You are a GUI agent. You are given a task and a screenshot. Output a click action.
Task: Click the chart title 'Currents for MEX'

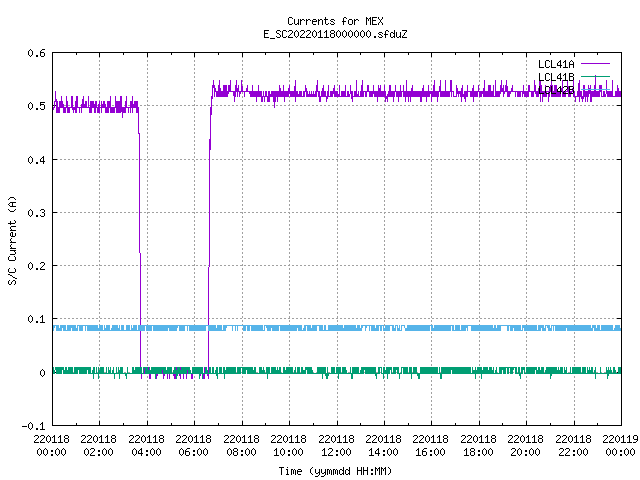335,21
